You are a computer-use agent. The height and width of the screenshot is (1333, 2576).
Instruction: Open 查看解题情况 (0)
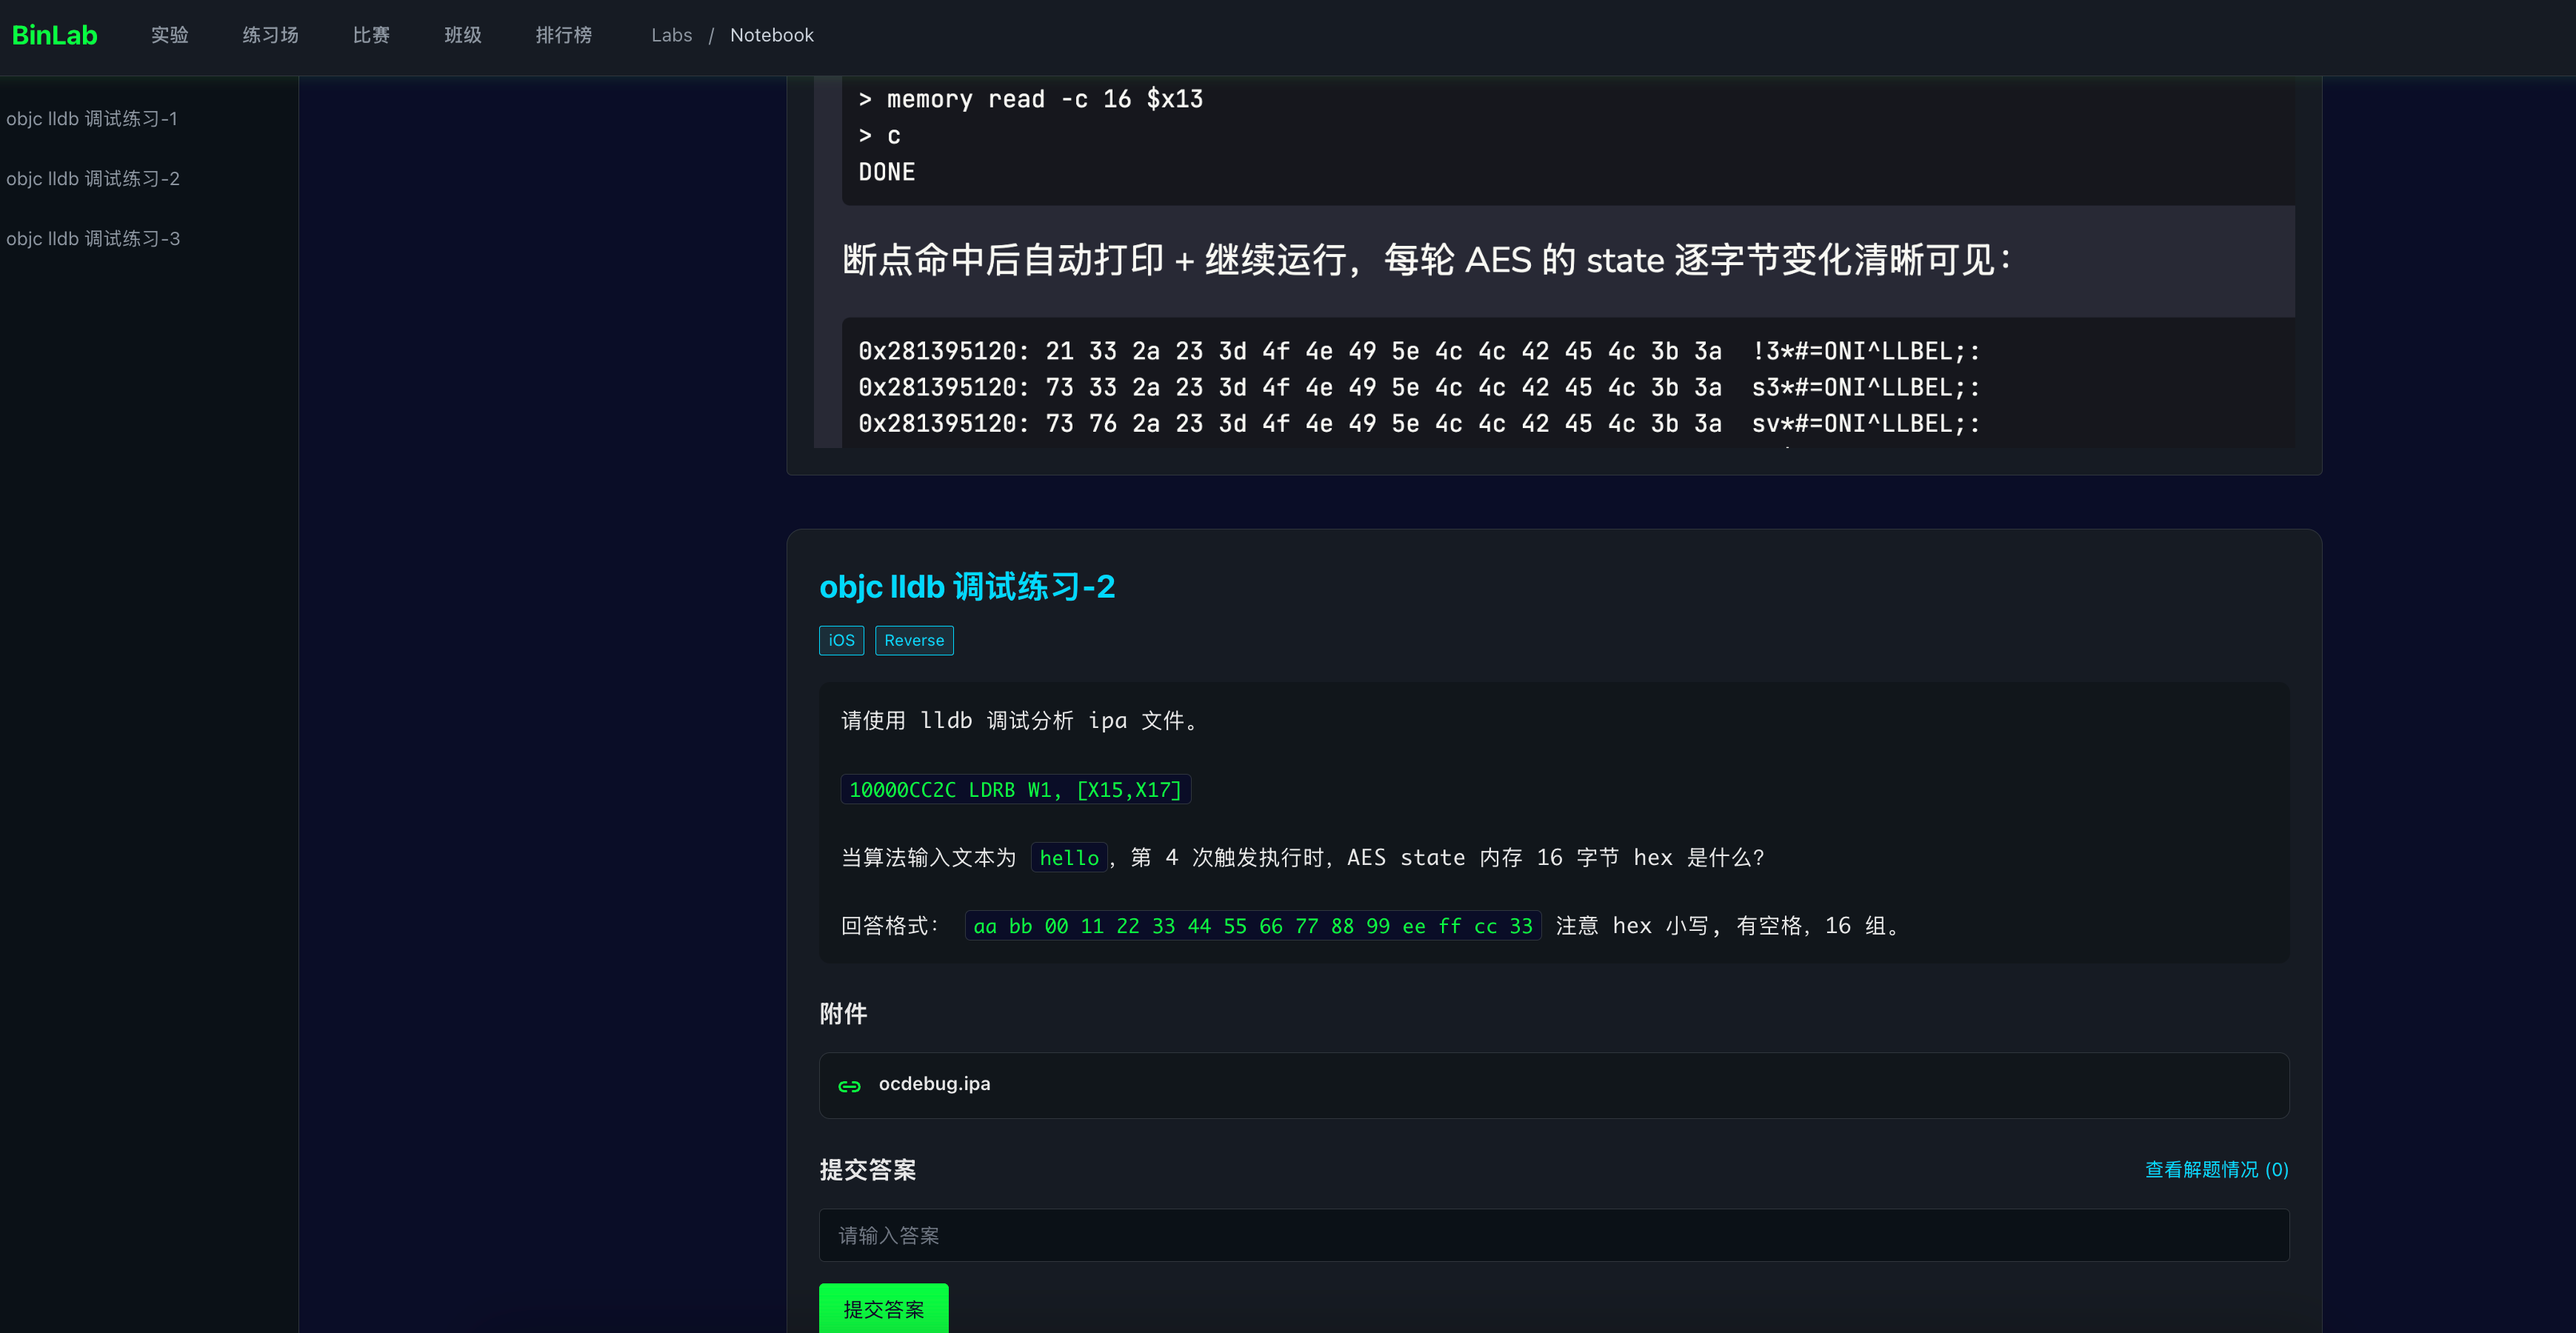[x=2215, y=1169]
